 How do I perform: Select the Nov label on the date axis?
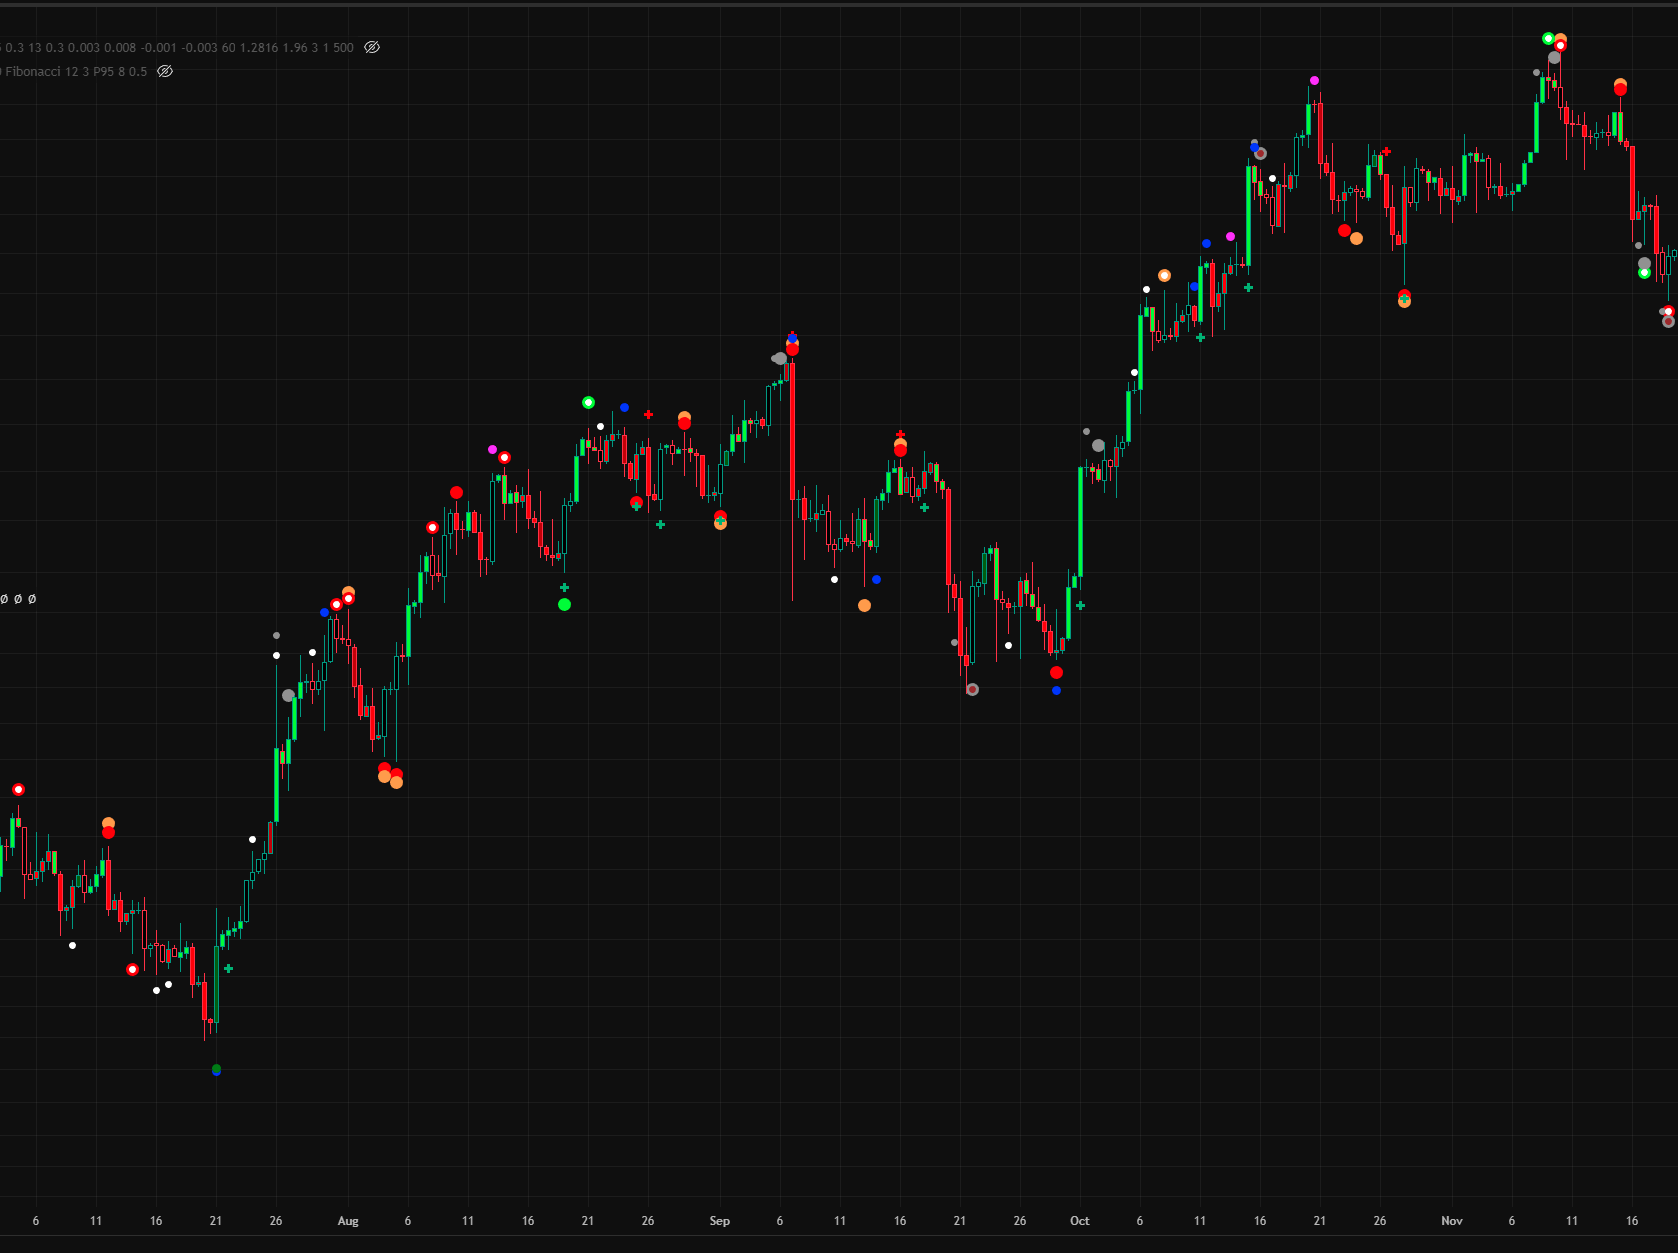point(1451,1221)
